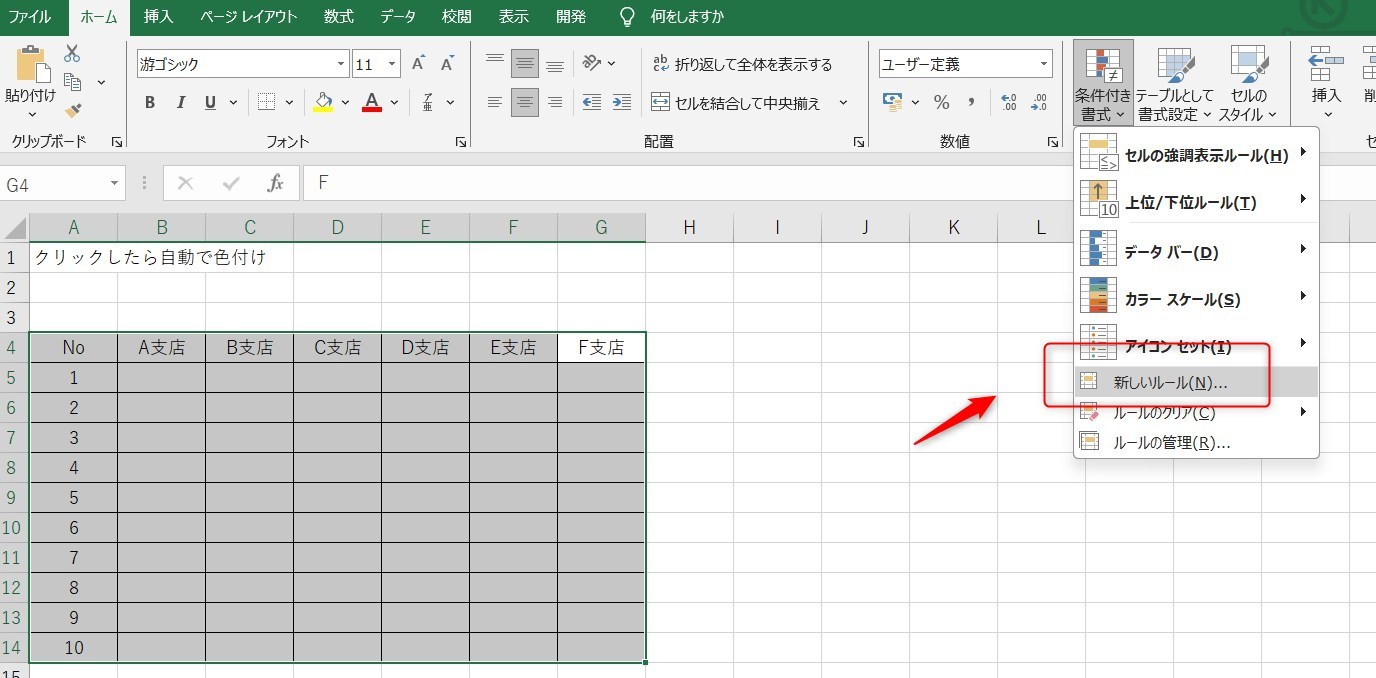1376x678 pixels.
Task: Increase decimal places for selected cells
Action: [1010, 101]
